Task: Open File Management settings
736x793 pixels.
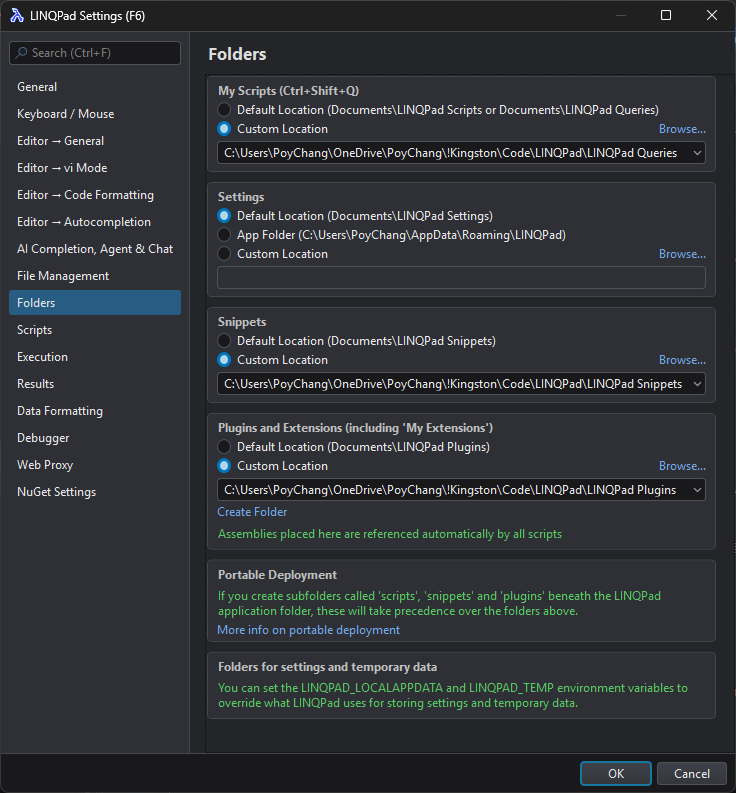Action: pos(95,276)
